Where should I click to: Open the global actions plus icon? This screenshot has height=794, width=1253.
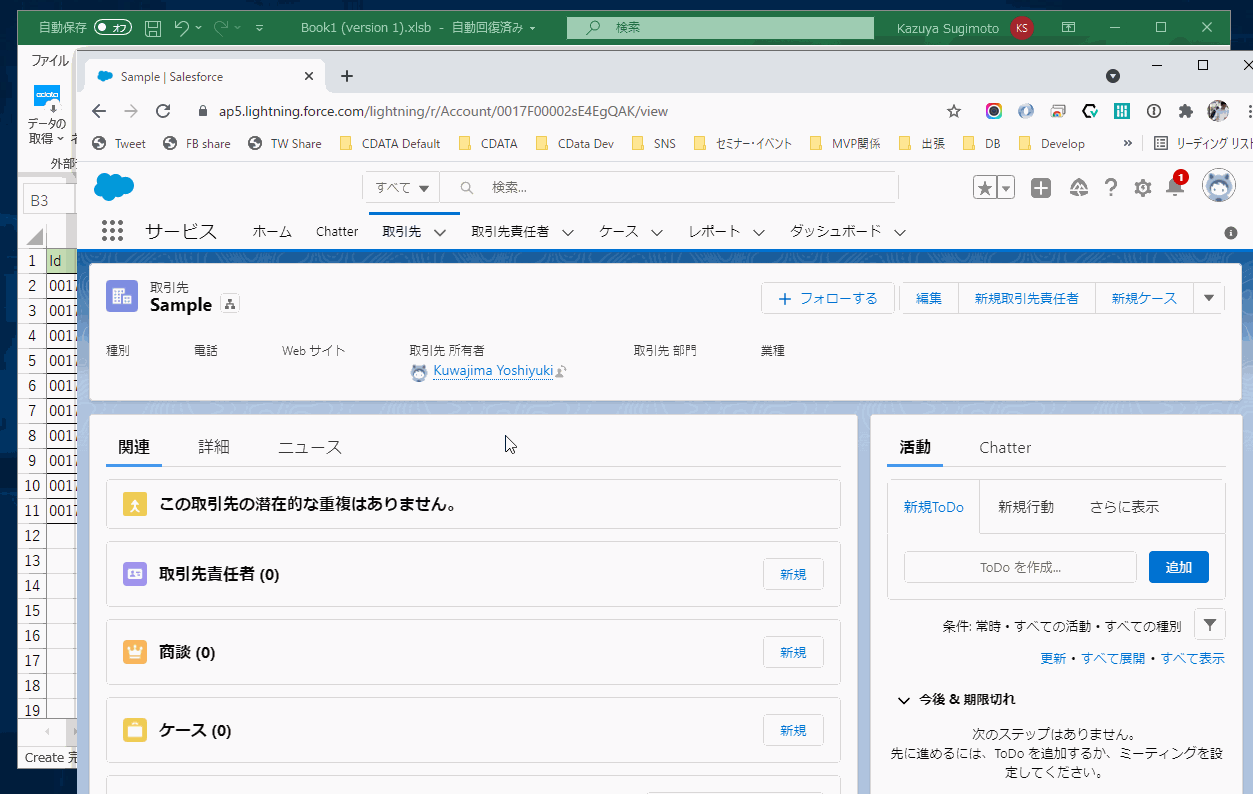tap(1041, 187)
